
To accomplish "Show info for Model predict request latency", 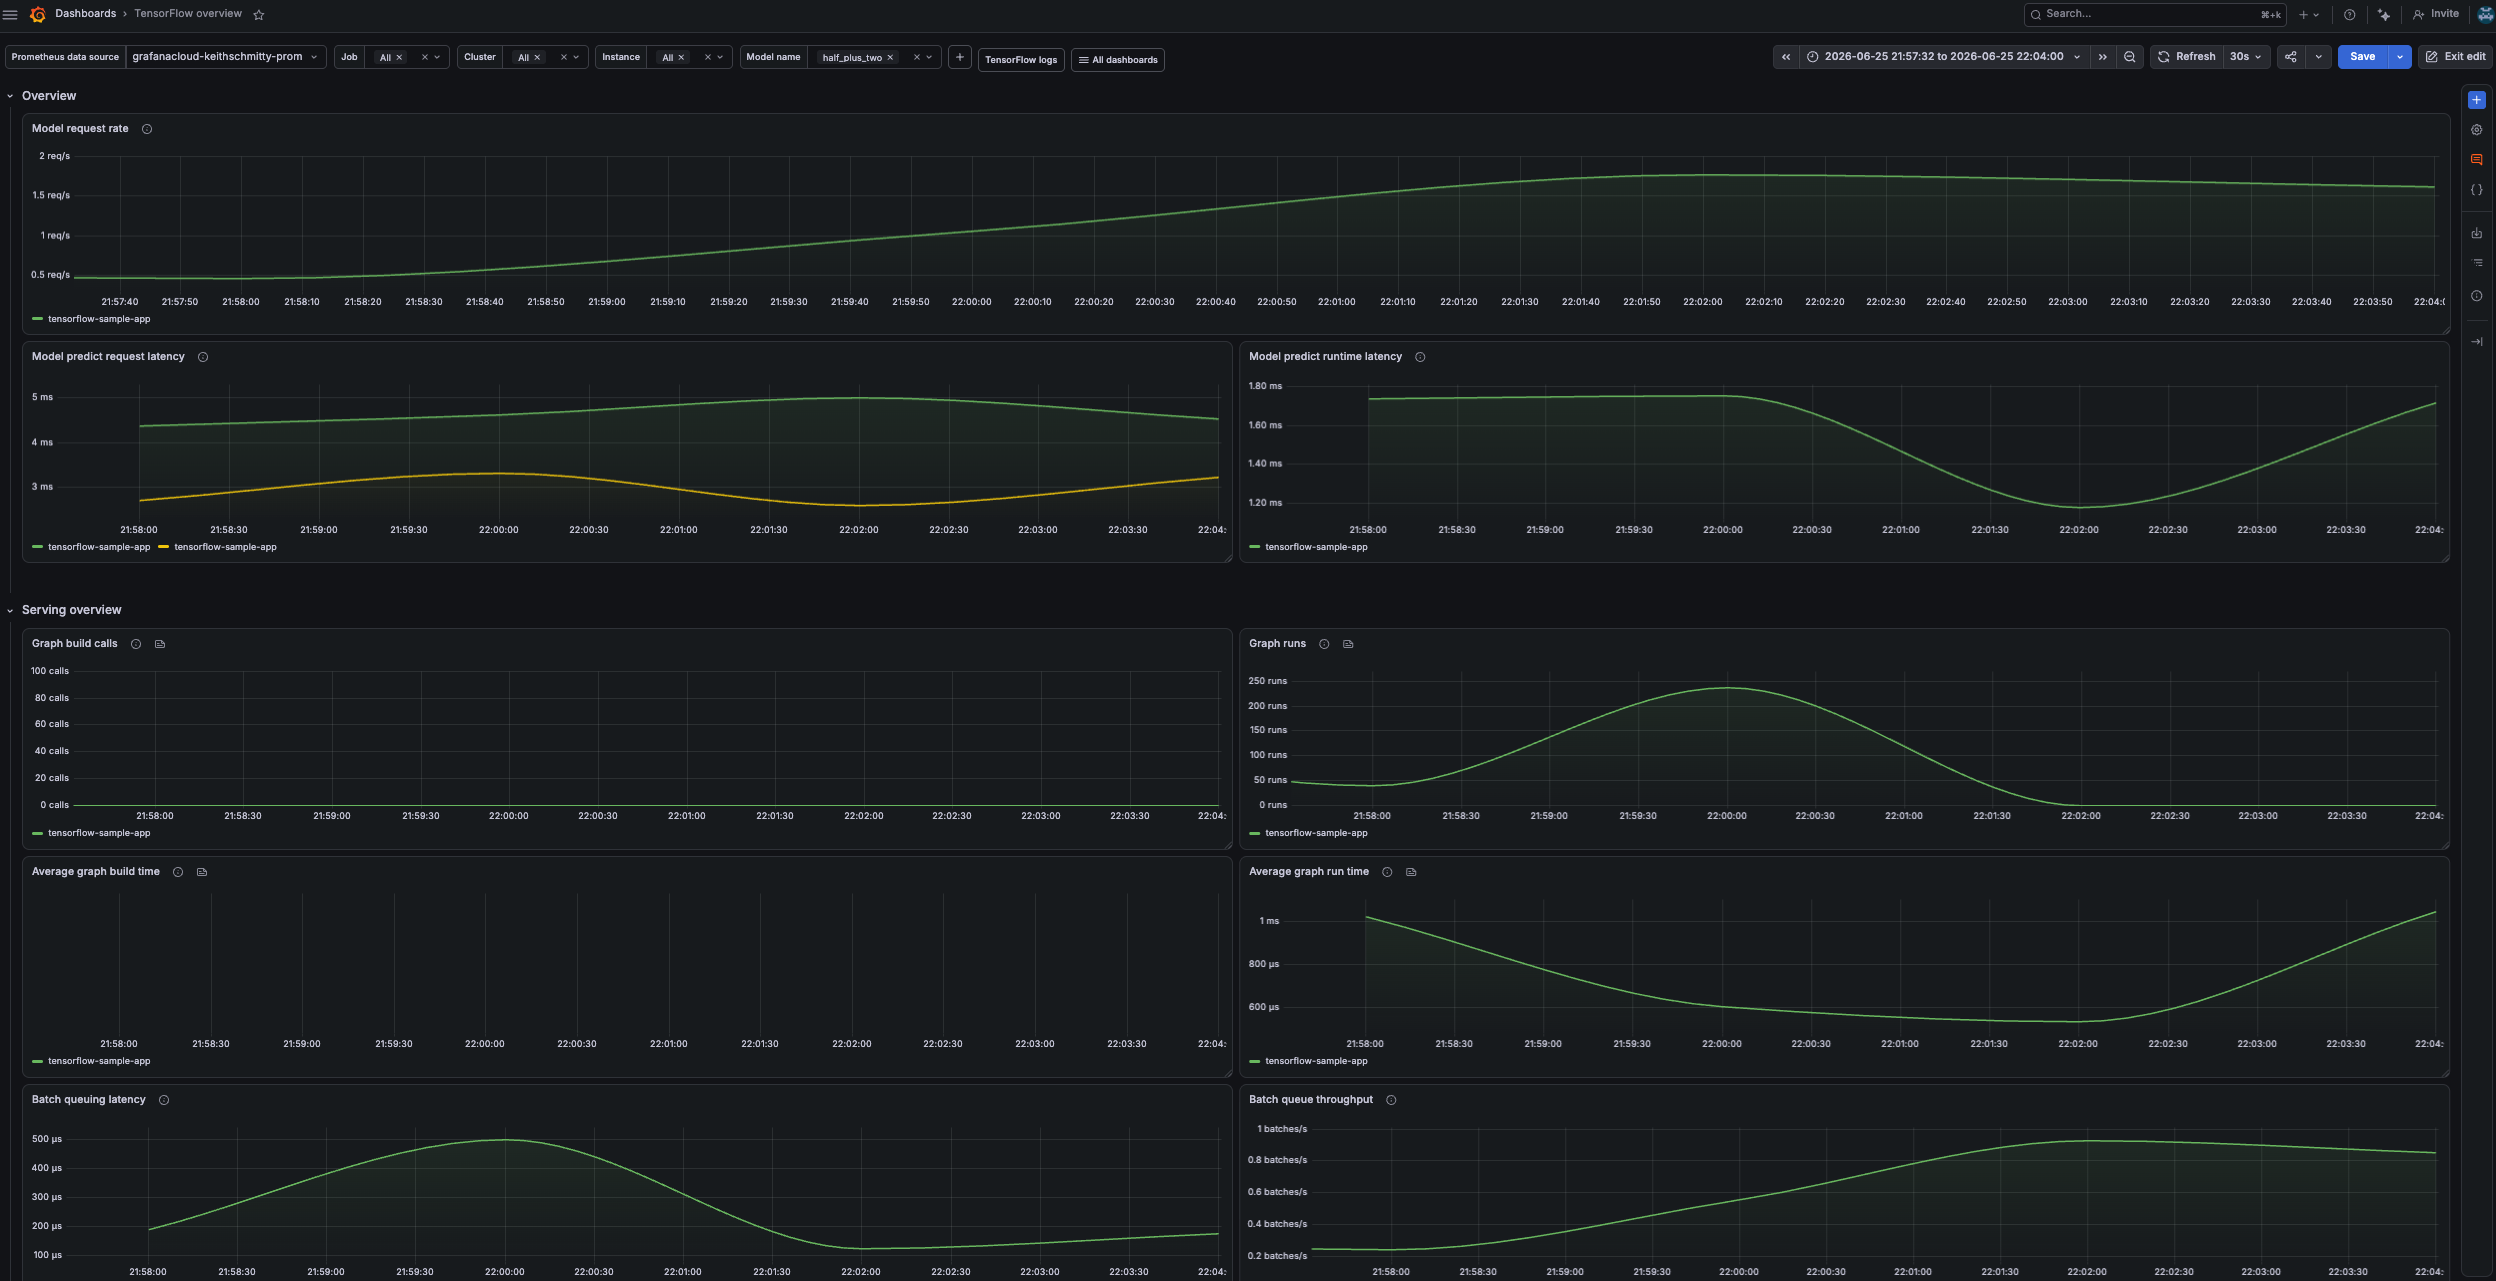I will point(203,357).
